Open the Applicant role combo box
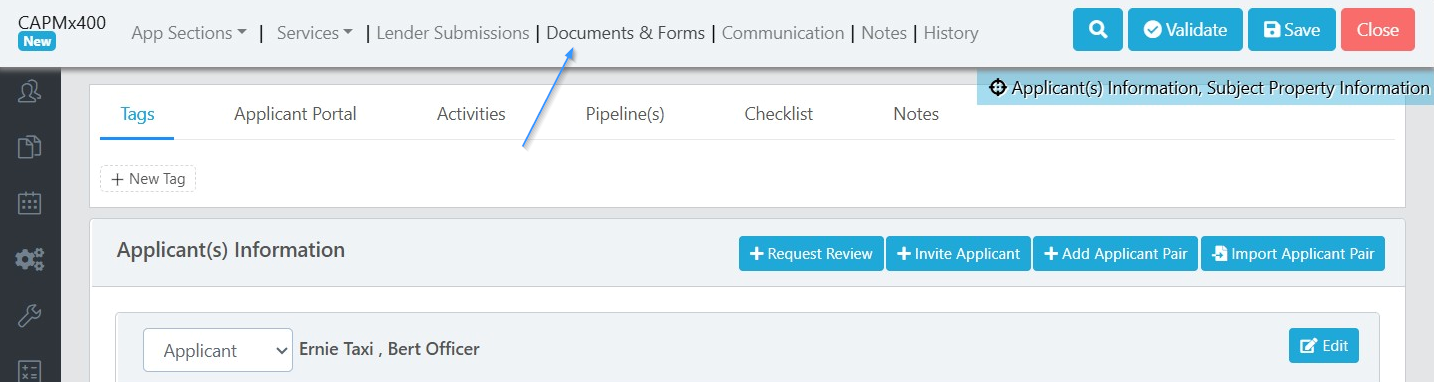This screenshot has width=1434, height=382. pos(218,350)
